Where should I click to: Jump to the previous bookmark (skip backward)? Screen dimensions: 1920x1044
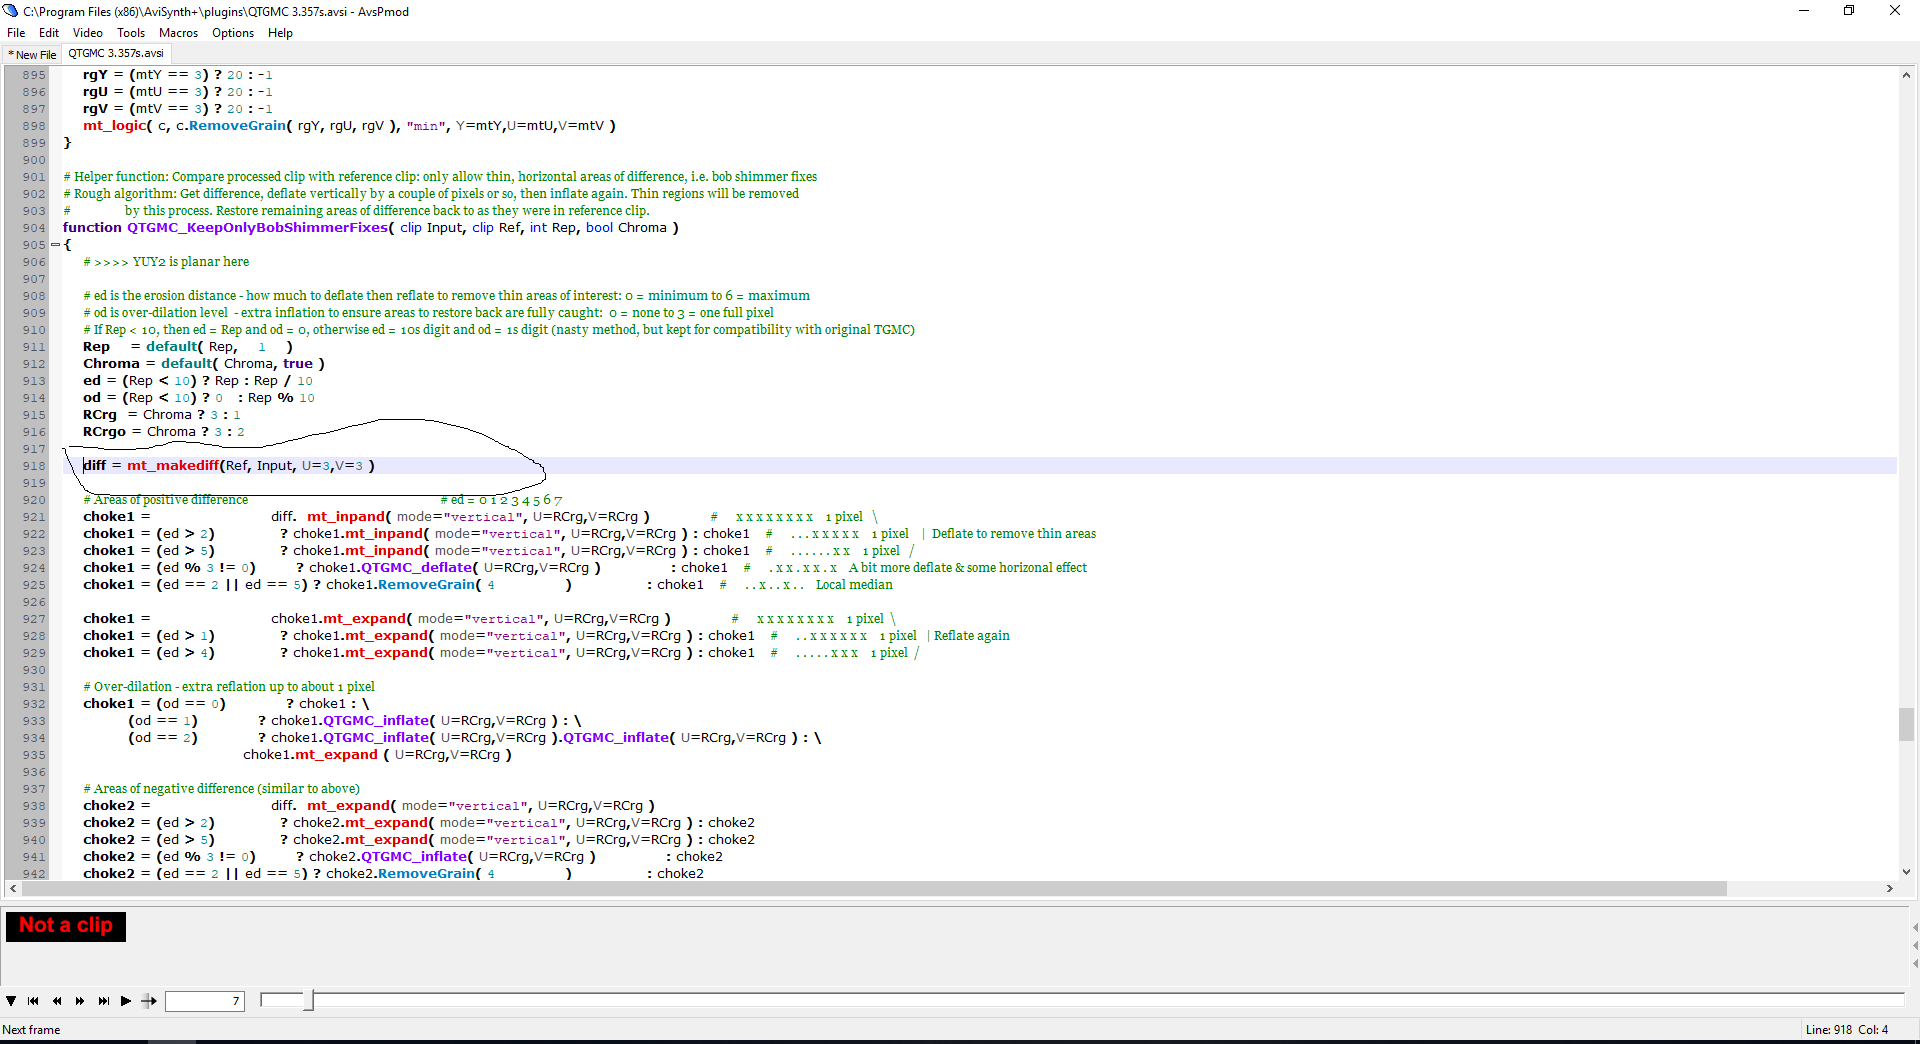click(x=33, y=1001)
